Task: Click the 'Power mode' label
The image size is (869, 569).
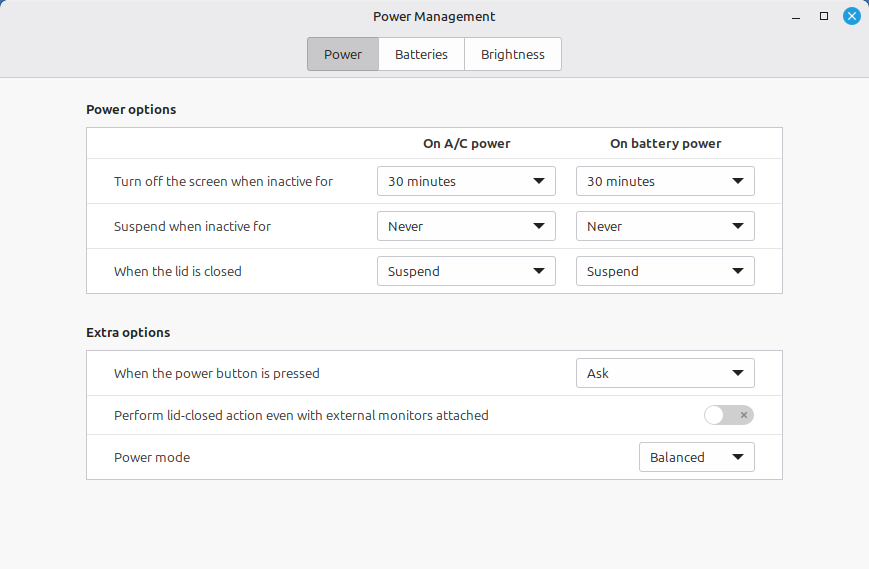Action: click(152, 457)
